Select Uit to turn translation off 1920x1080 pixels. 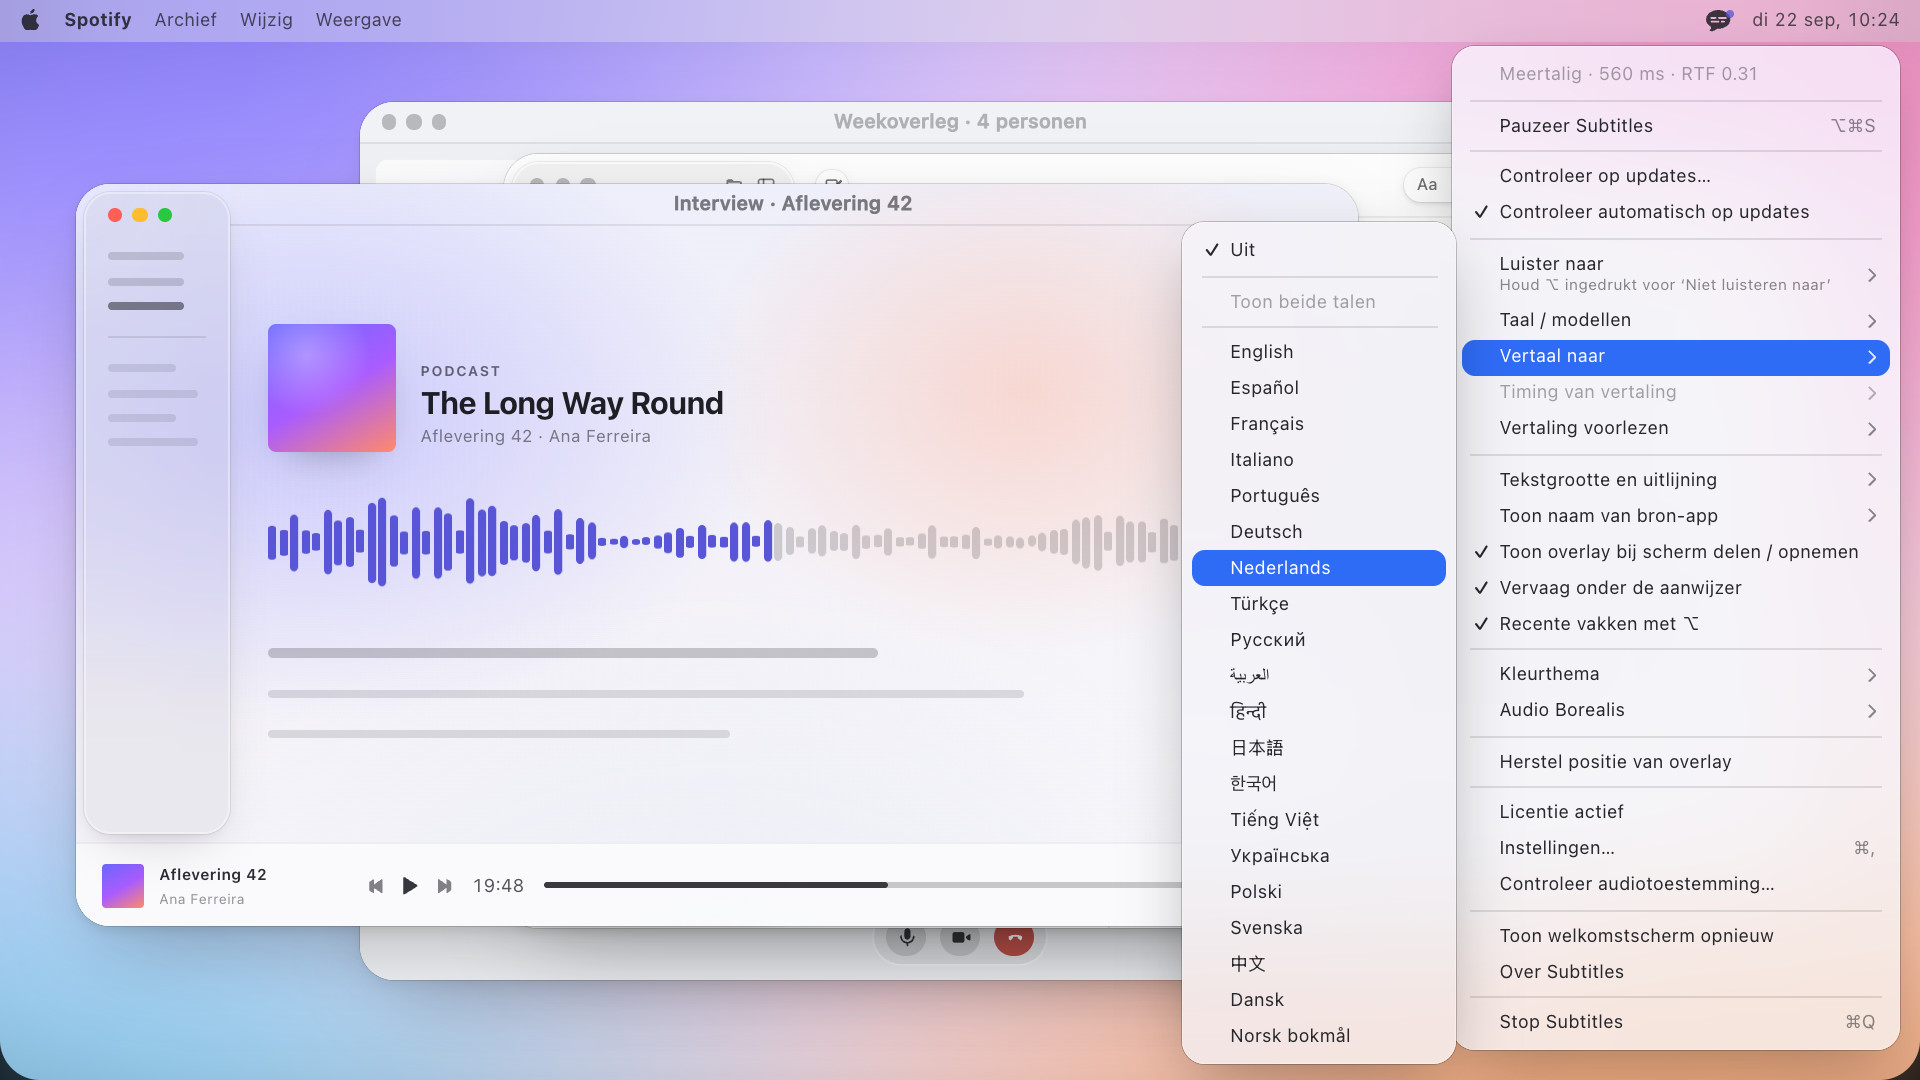(1319, 250)
